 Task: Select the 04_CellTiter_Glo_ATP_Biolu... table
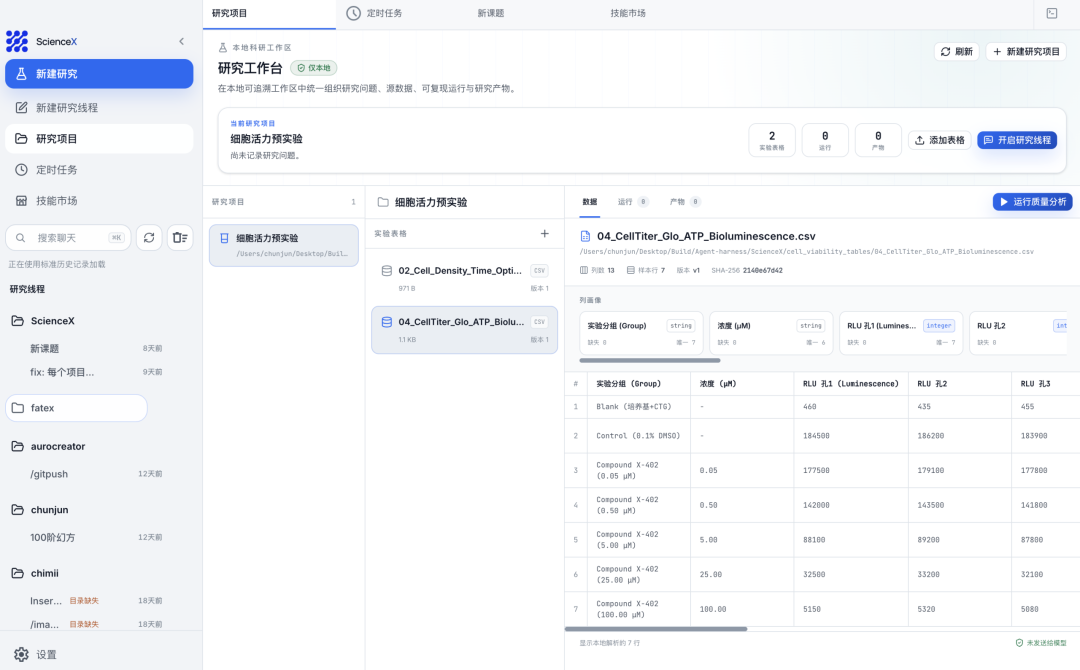465,330
